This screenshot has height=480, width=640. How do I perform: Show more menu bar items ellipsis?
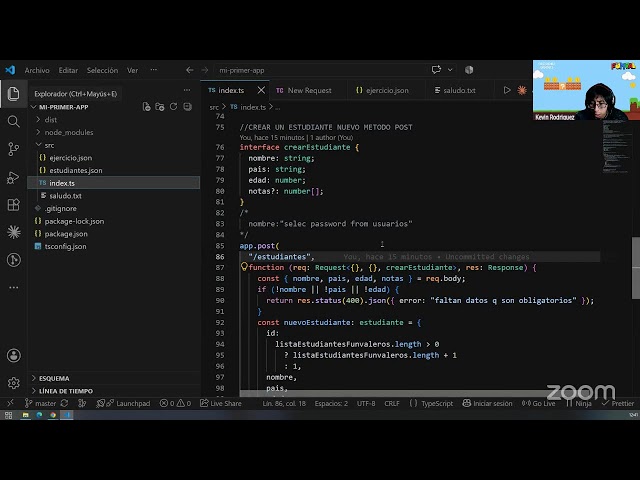(153, 70)
